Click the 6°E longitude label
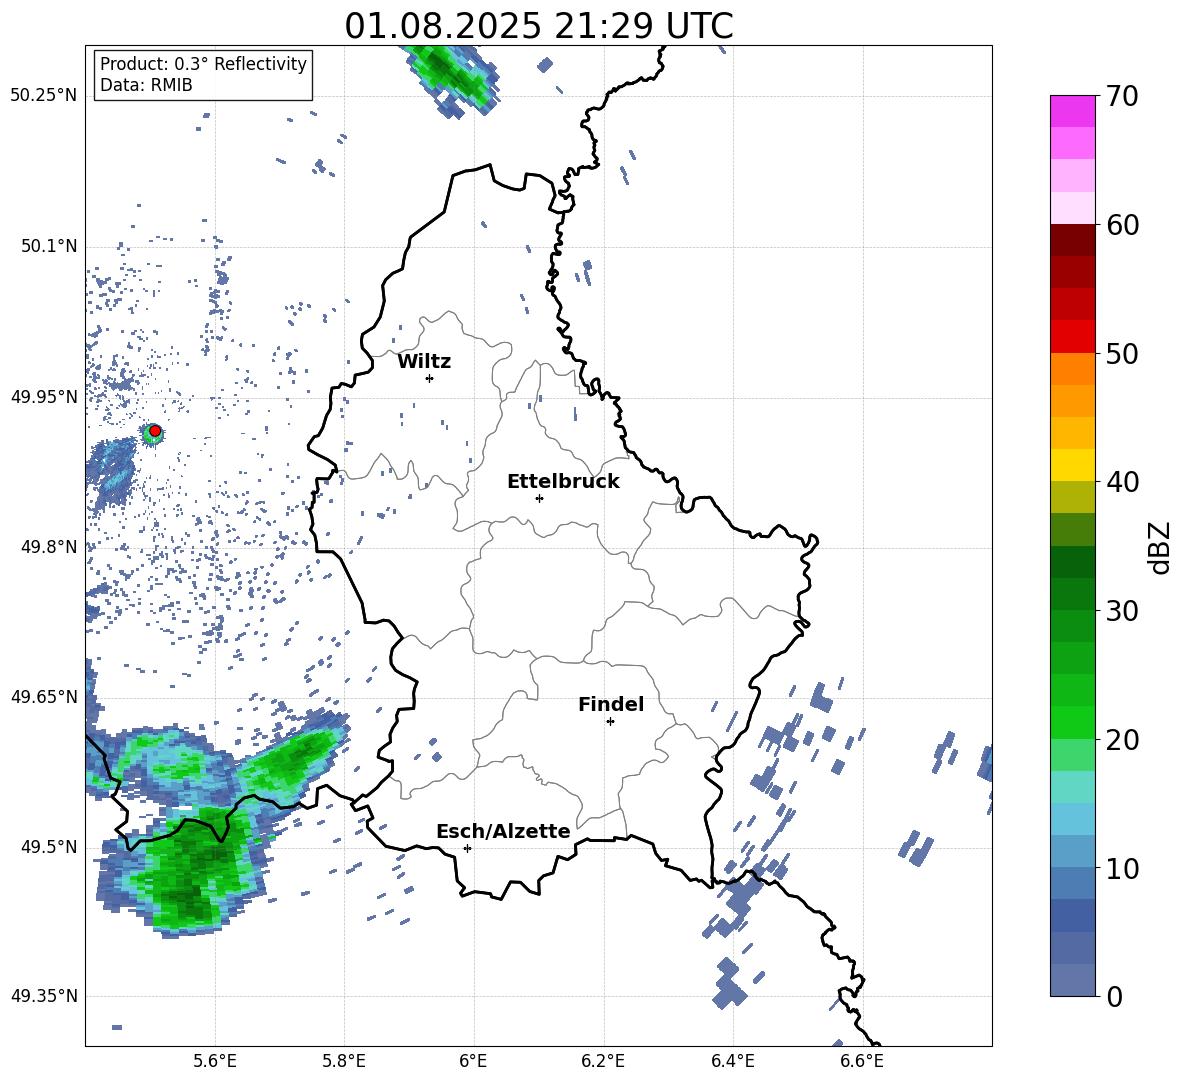This screenshot has width=1184, height=1081. click(x=473, y=1061)
